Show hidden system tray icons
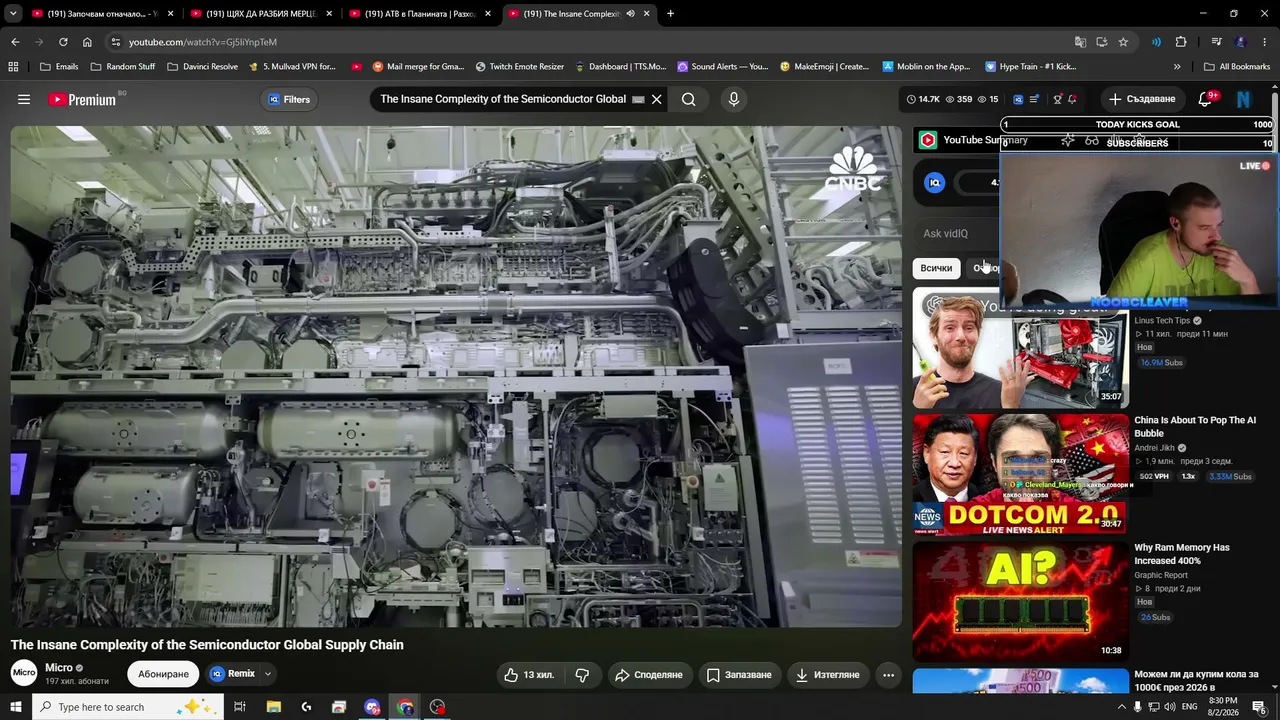This screenshot has width=1280, height=720. point(1121,707)
